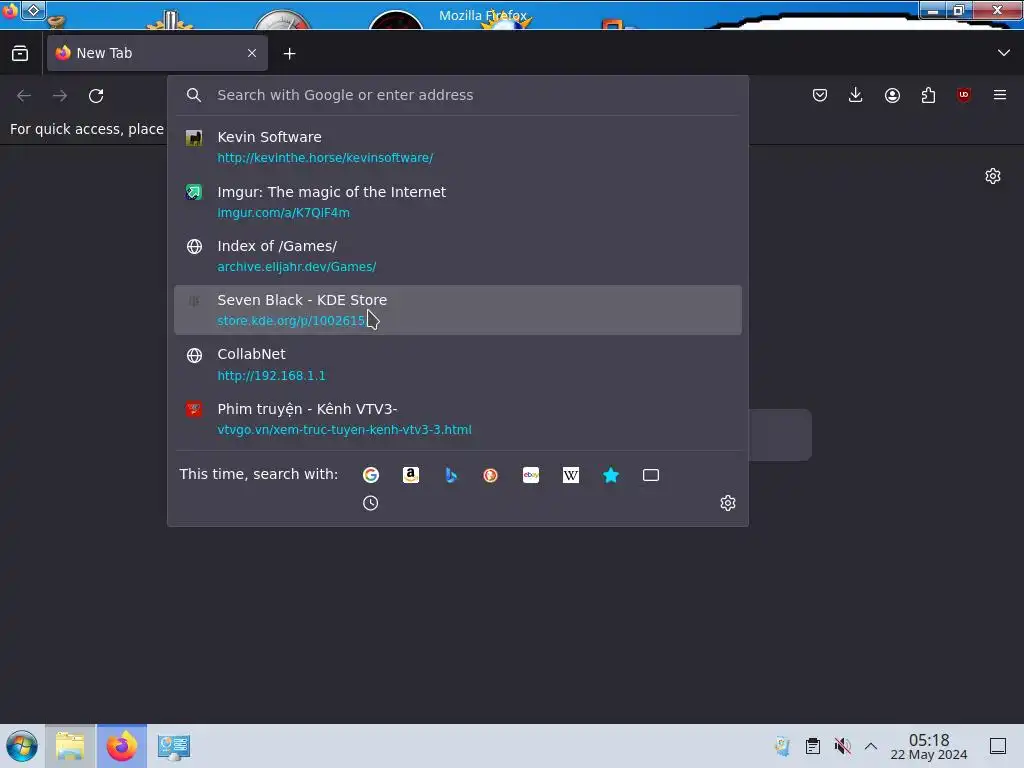This screenshot has height=768, width=1024.
Task: Open system settings taskbar icon
Action: coord(174,746)
